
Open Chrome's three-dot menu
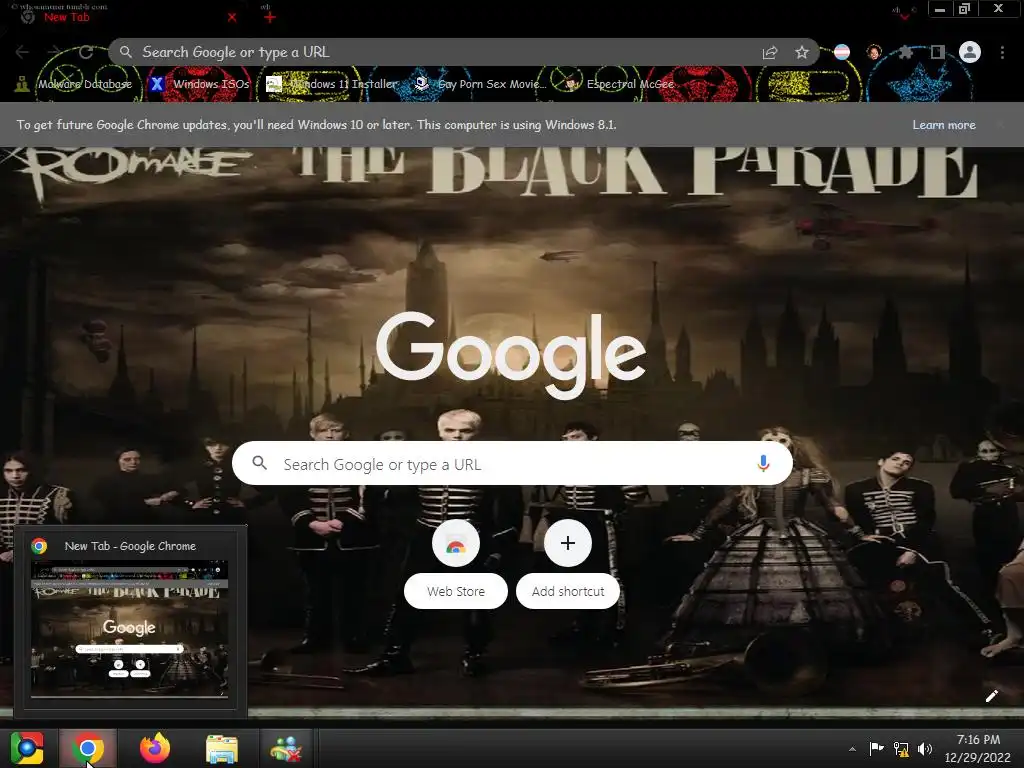(x=1002, y=52)
